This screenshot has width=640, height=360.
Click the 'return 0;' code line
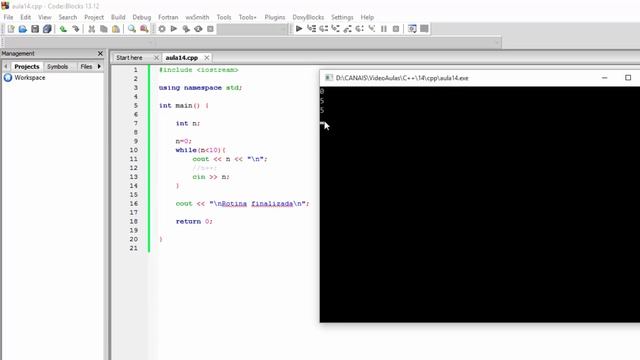point(194,222)
